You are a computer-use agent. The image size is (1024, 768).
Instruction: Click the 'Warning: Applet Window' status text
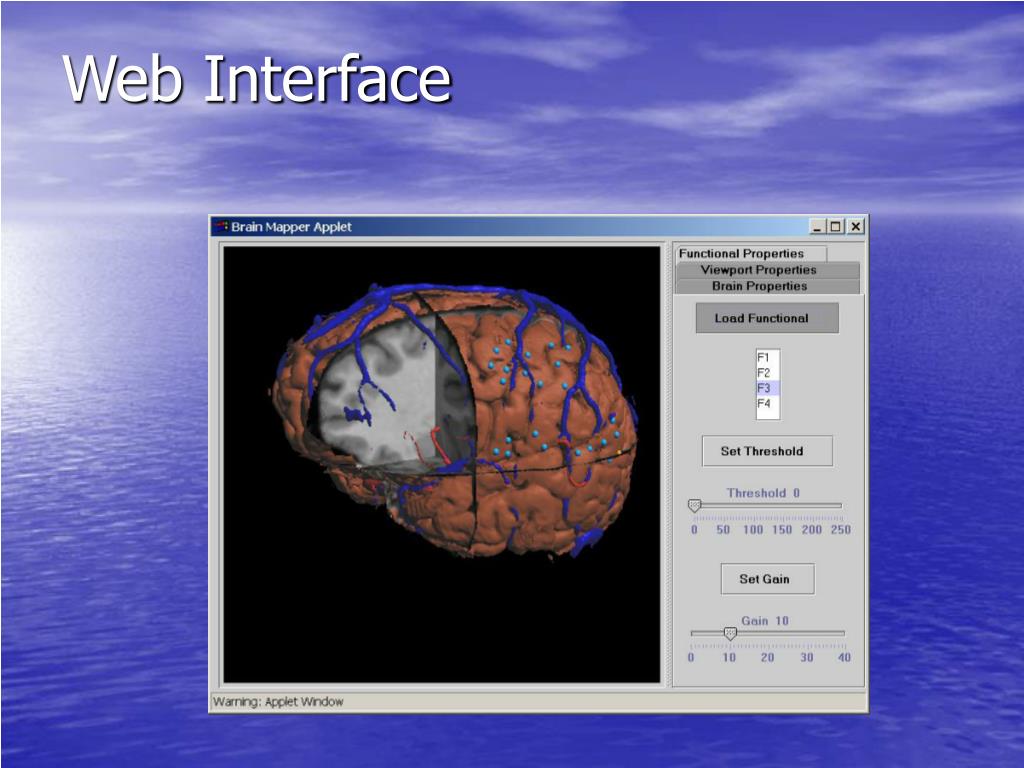point(278,702)
